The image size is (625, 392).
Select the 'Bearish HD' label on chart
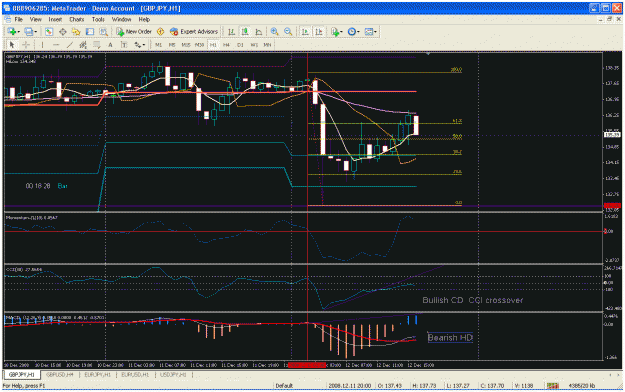click(x=450, y=338)
